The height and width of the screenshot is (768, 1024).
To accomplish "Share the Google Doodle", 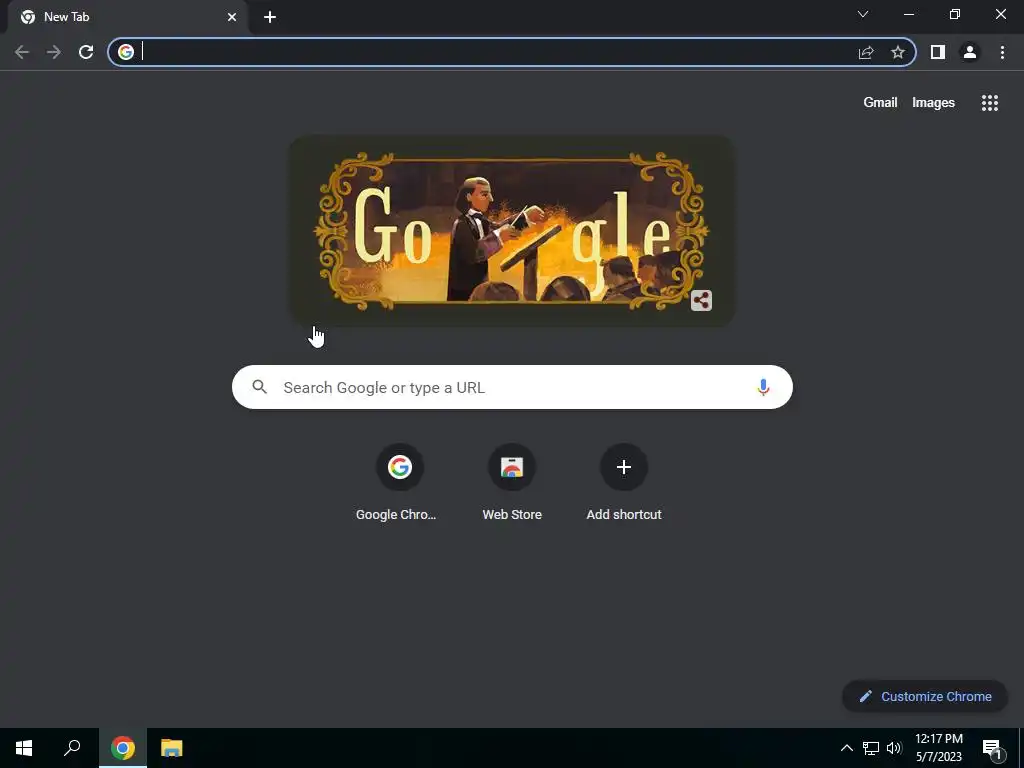I will (x=701, y=300).
